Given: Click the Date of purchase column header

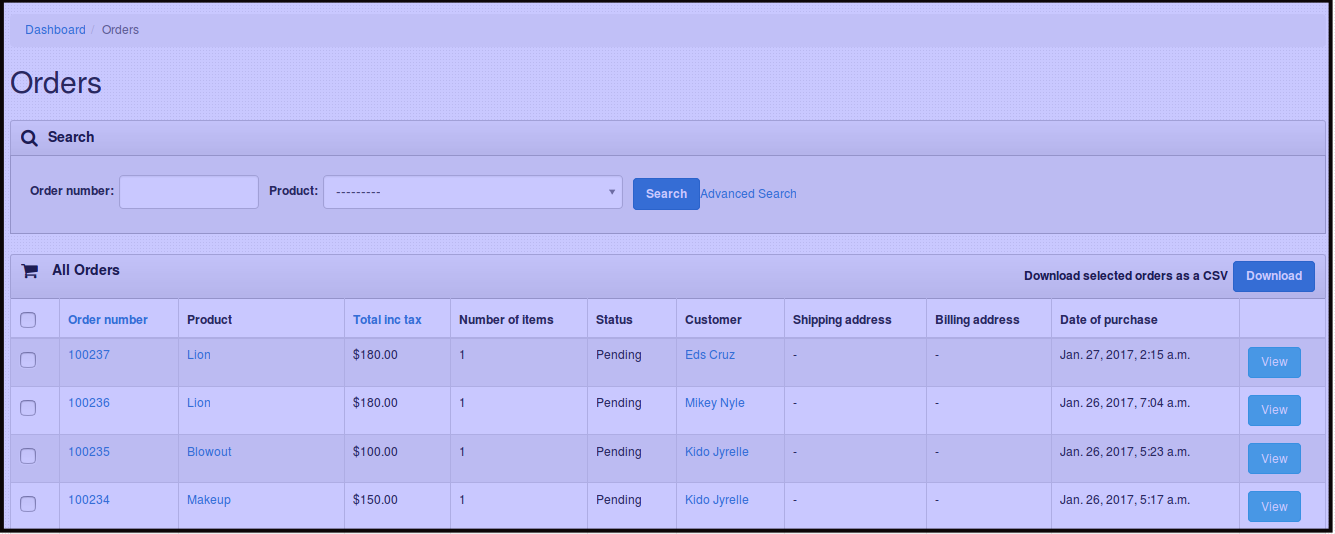Looking at the screenshot, I should pos(1109,320).
